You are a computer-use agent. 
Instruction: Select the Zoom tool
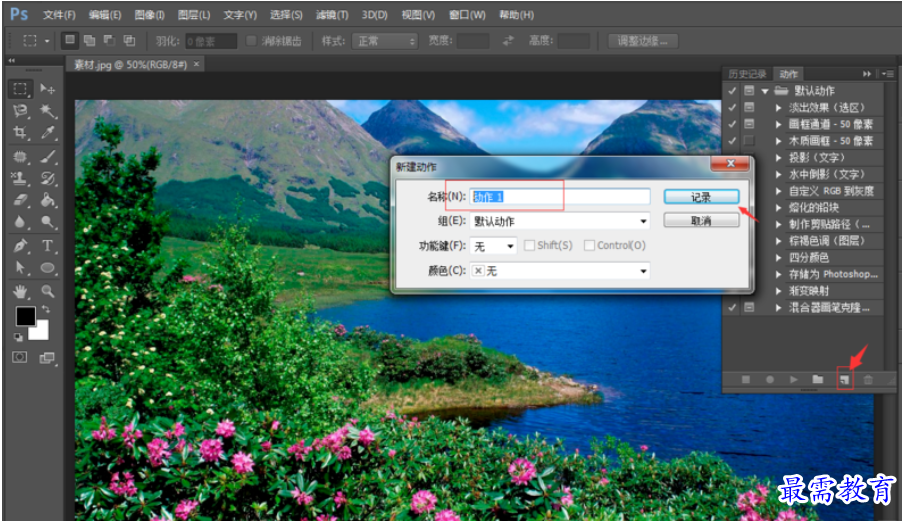point(48,292)
